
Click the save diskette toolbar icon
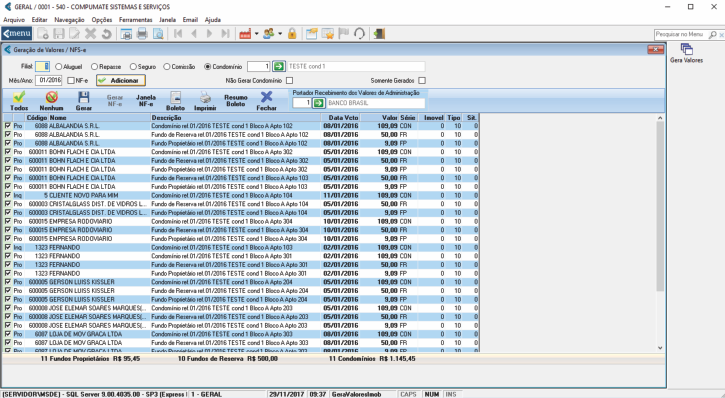pos(59,33)
